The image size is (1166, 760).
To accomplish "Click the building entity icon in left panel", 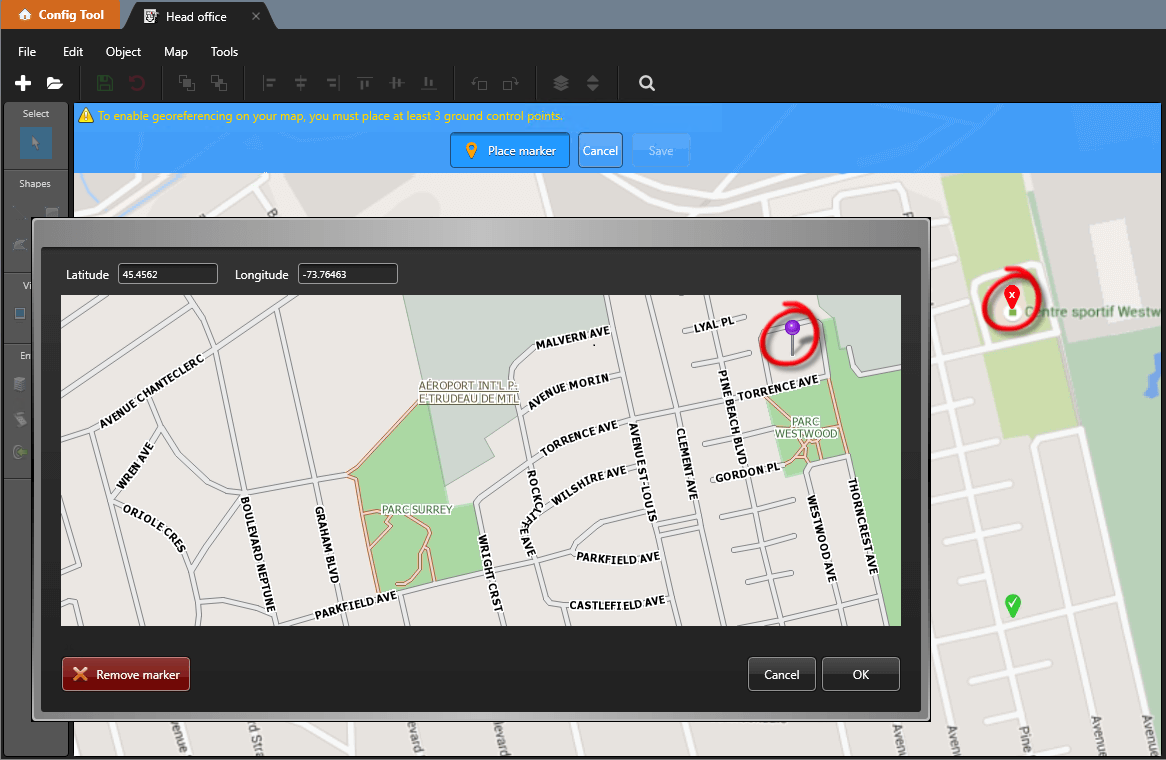I will [20, 383].
